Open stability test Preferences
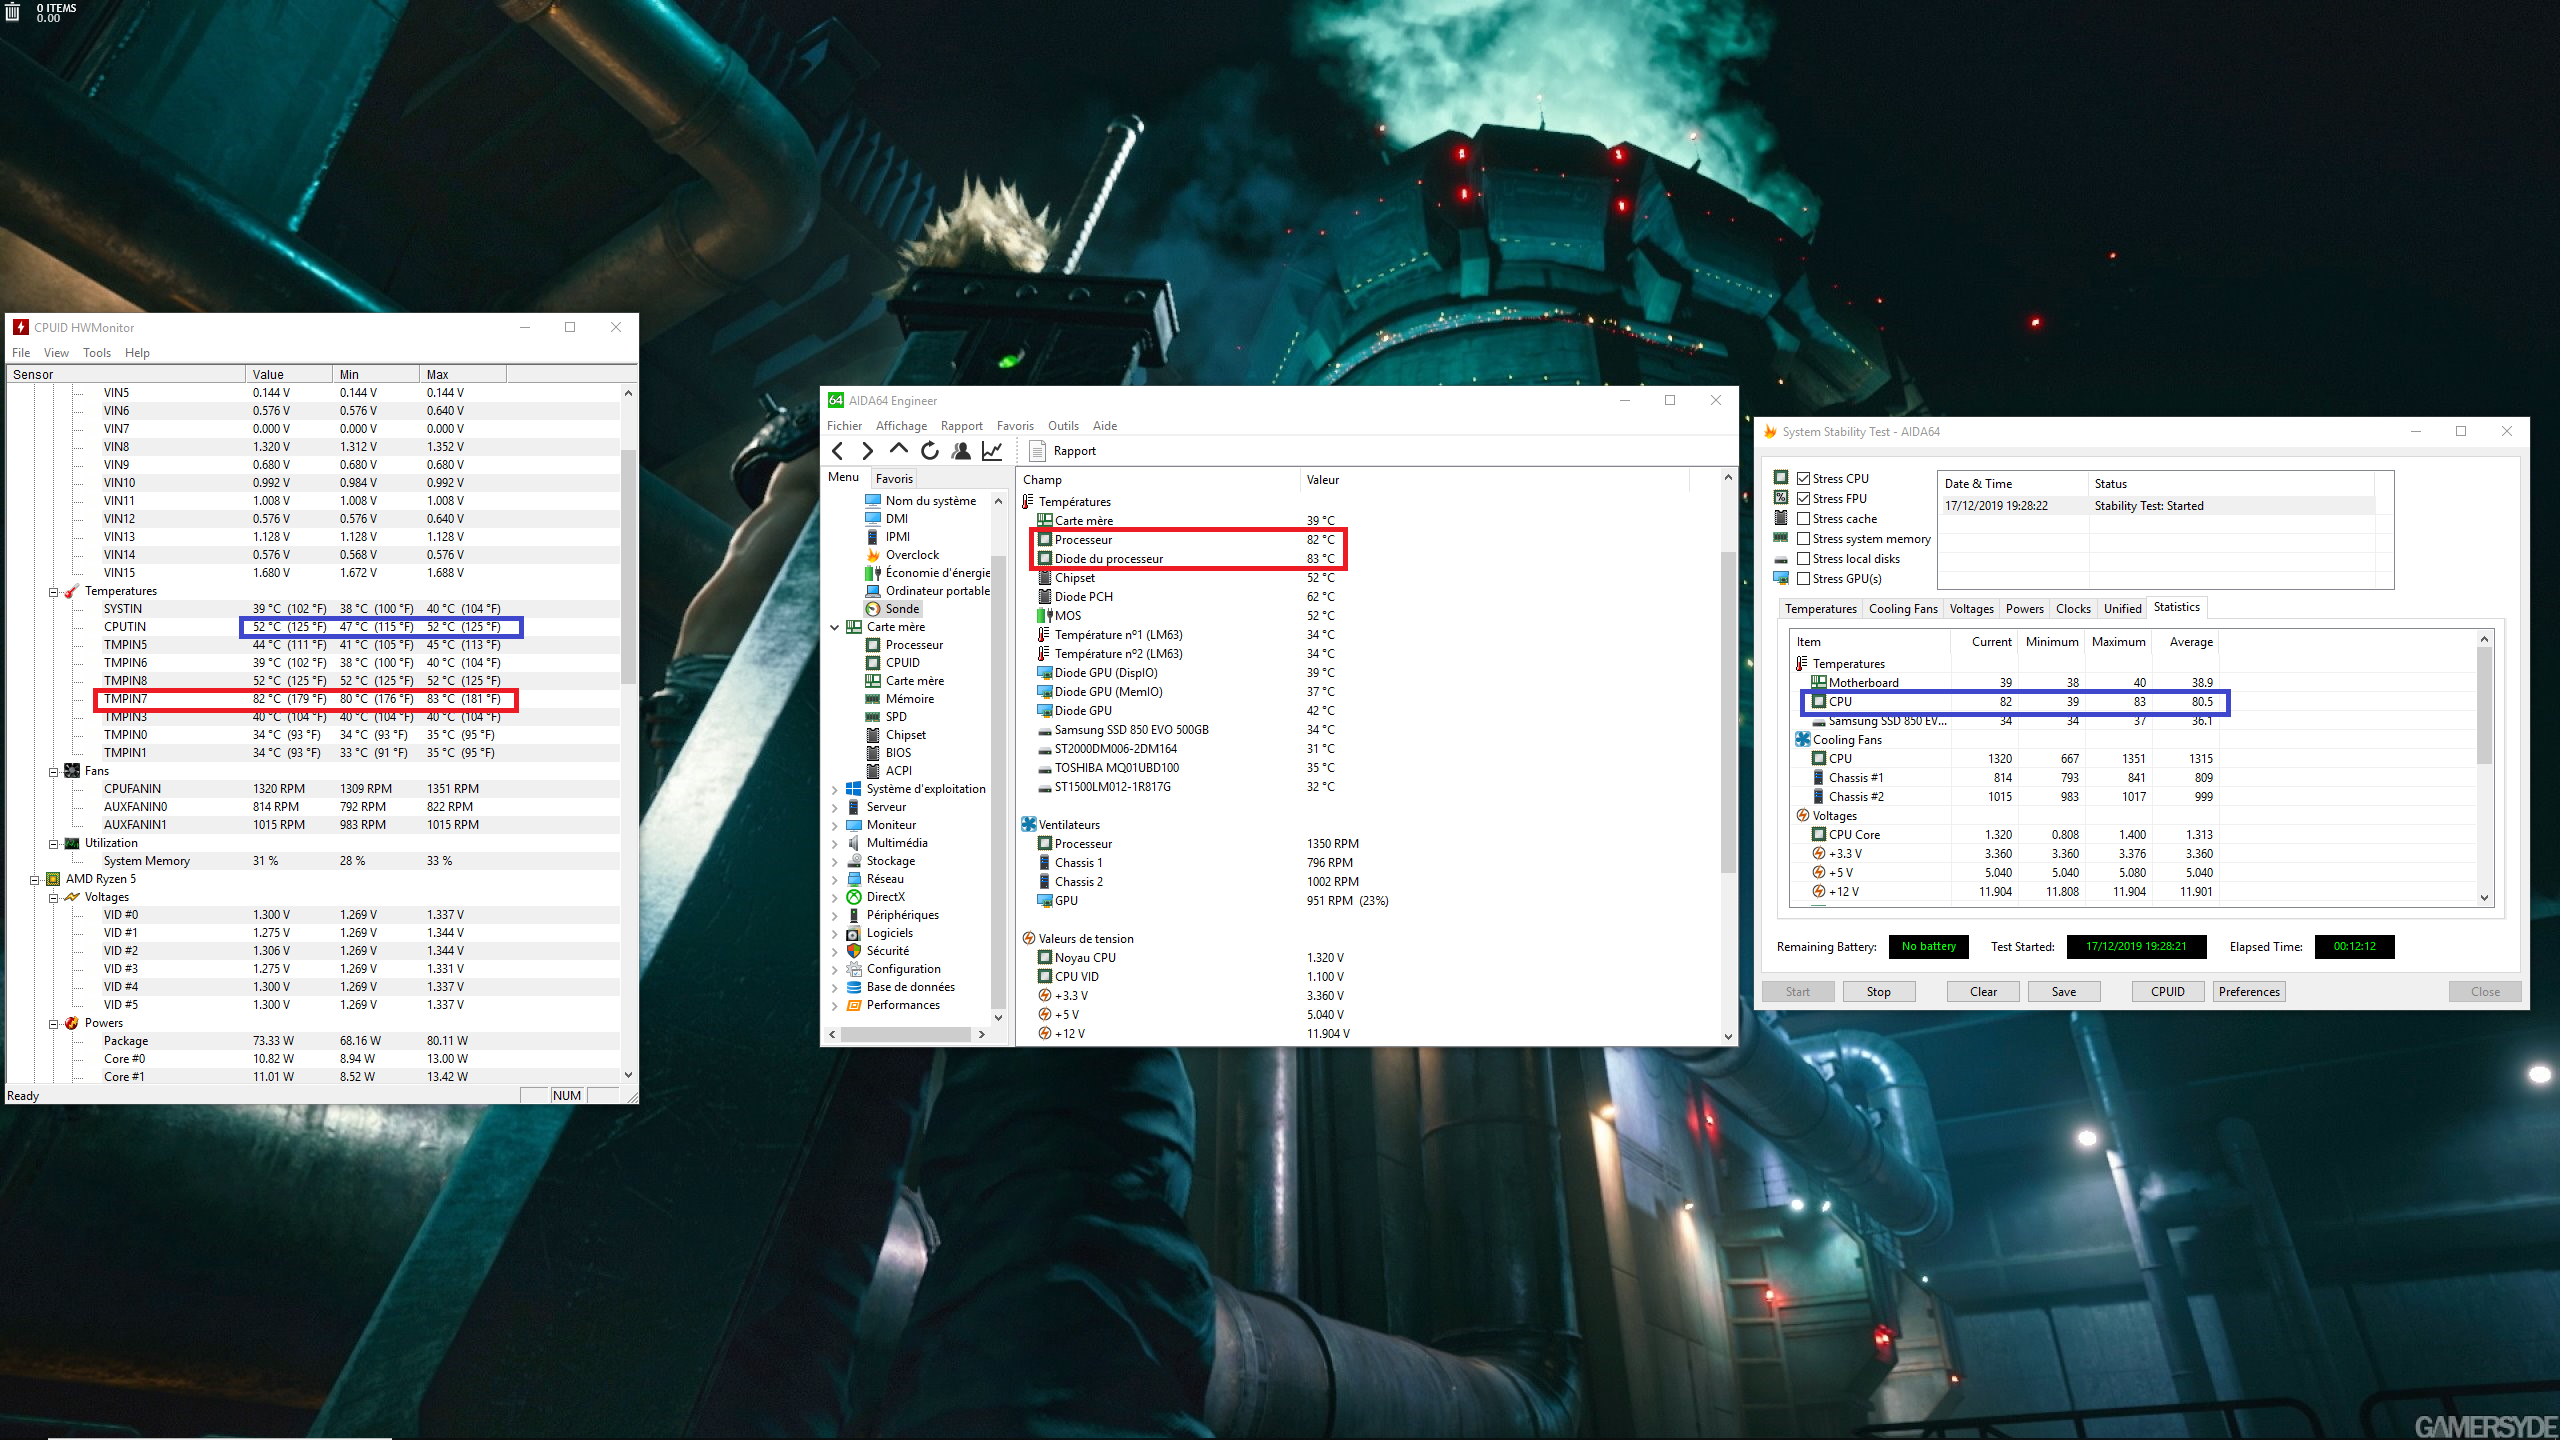 (2249, 992)
